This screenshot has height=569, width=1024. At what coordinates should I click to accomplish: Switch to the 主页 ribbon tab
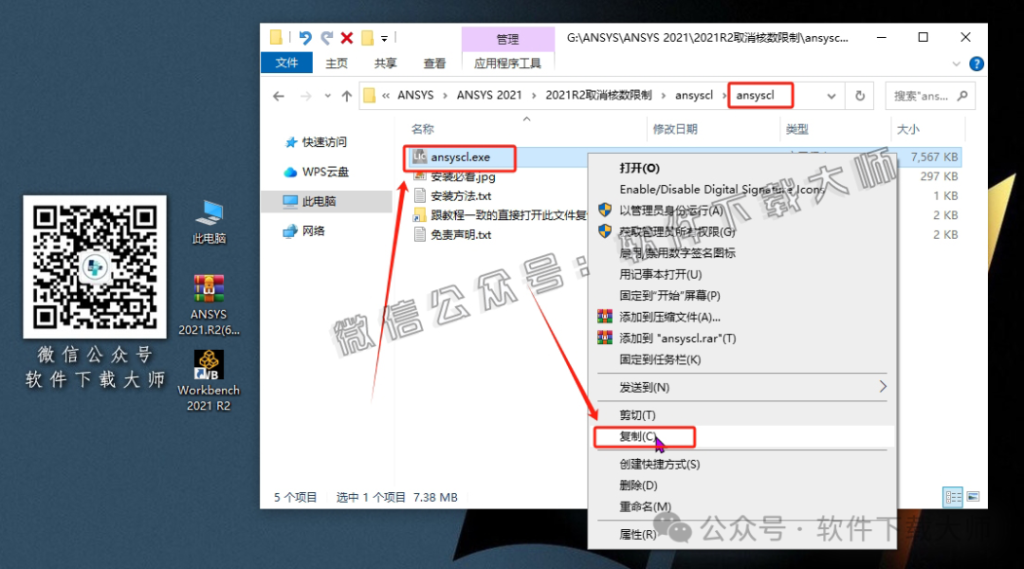click(336, 63)
